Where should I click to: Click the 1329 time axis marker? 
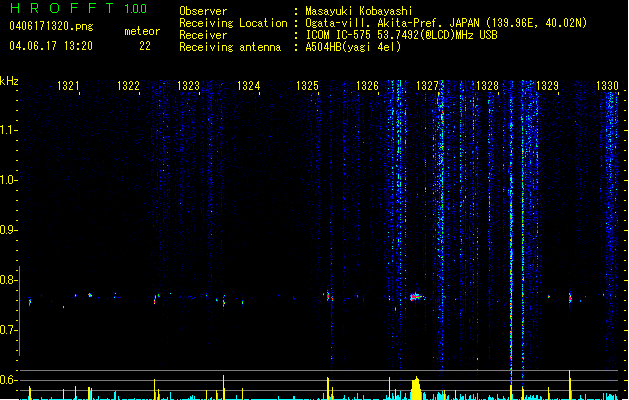click(547, 86)
